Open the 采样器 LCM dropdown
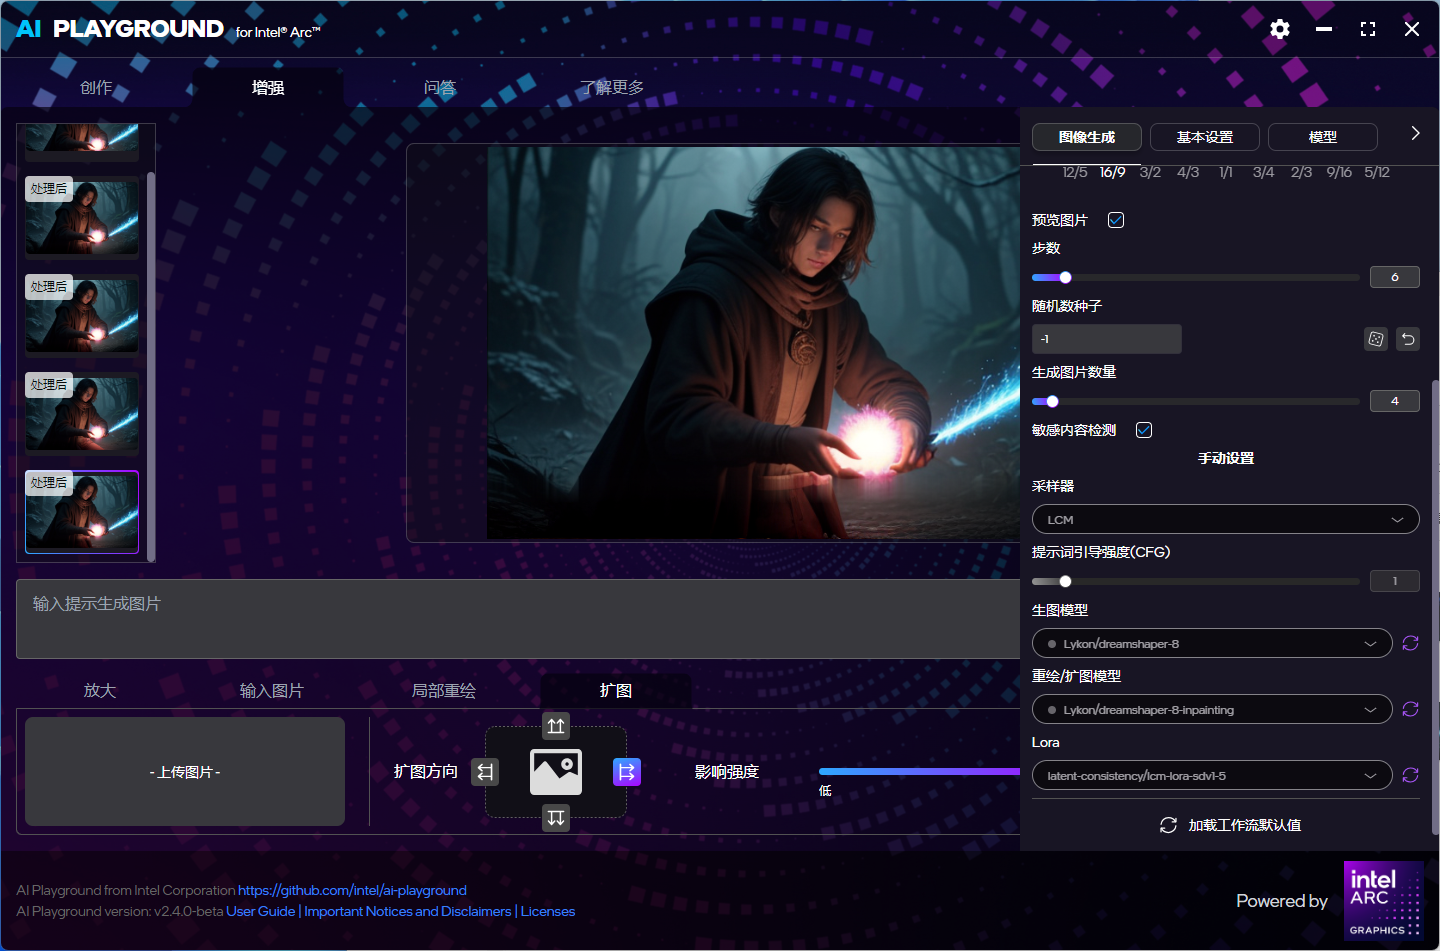The height and width of the screenshot is (951, 1440). 1226,520
